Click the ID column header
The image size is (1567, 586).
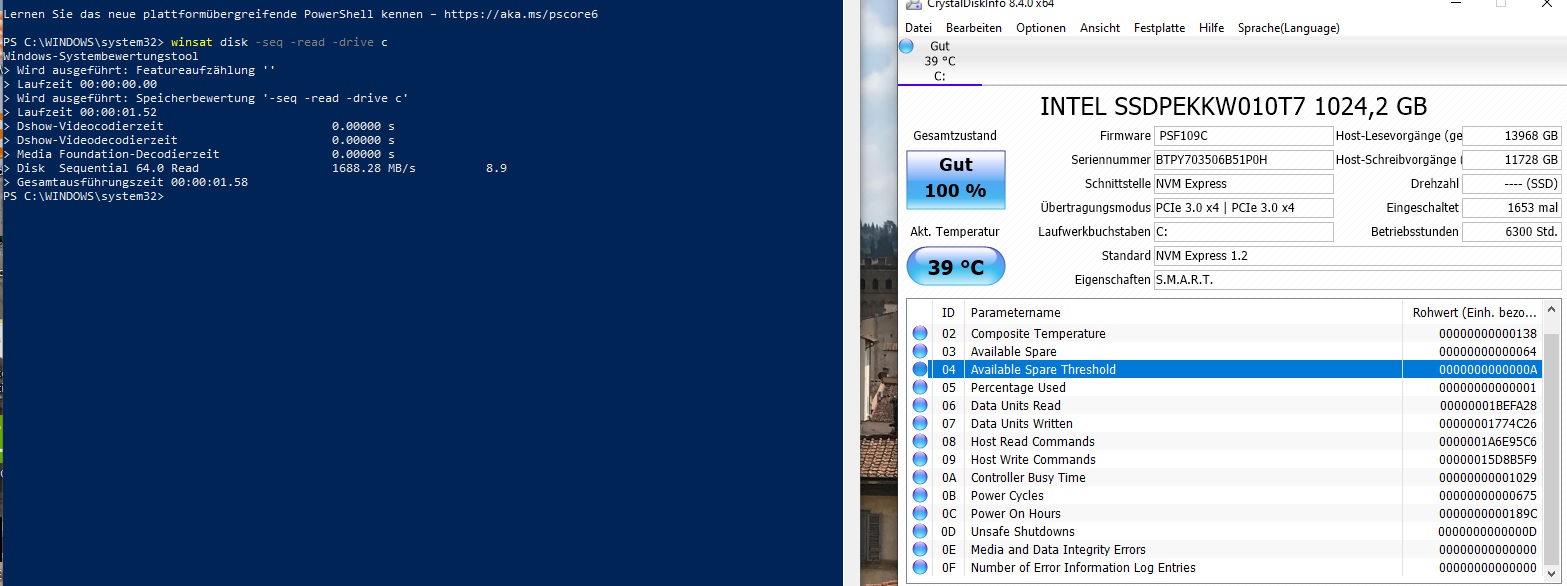click(948, 313)
